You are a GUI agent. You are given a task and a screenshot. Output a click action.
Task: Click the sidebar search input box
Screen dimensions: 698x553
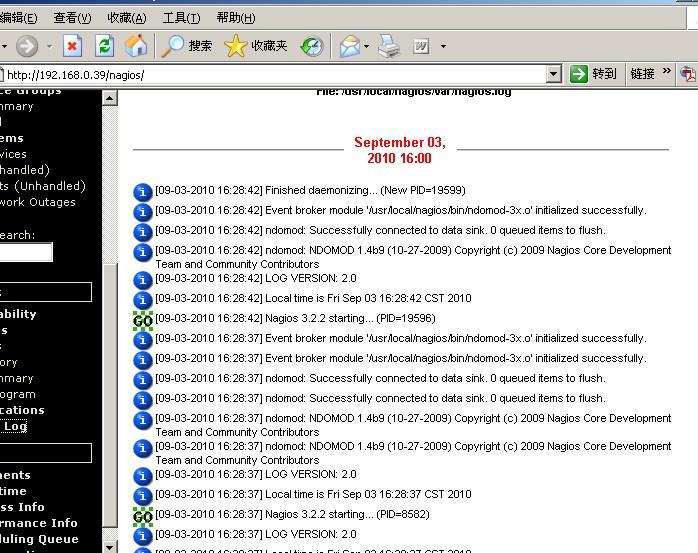pos(26,252)
